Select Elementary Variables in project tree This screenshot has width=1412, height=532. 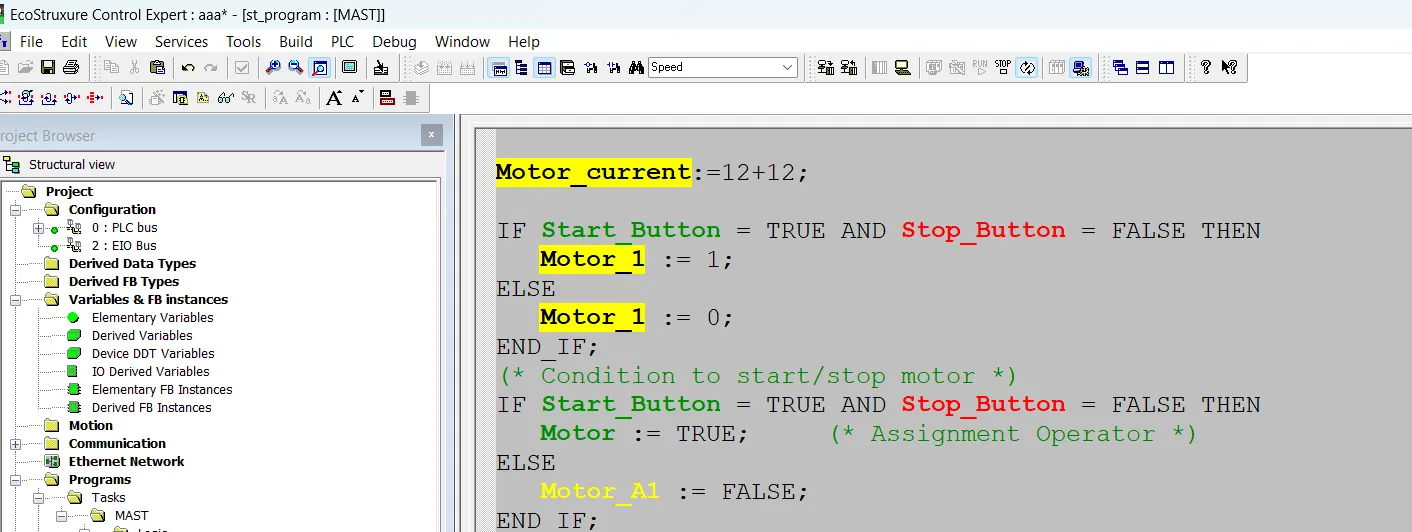(152, 318)
